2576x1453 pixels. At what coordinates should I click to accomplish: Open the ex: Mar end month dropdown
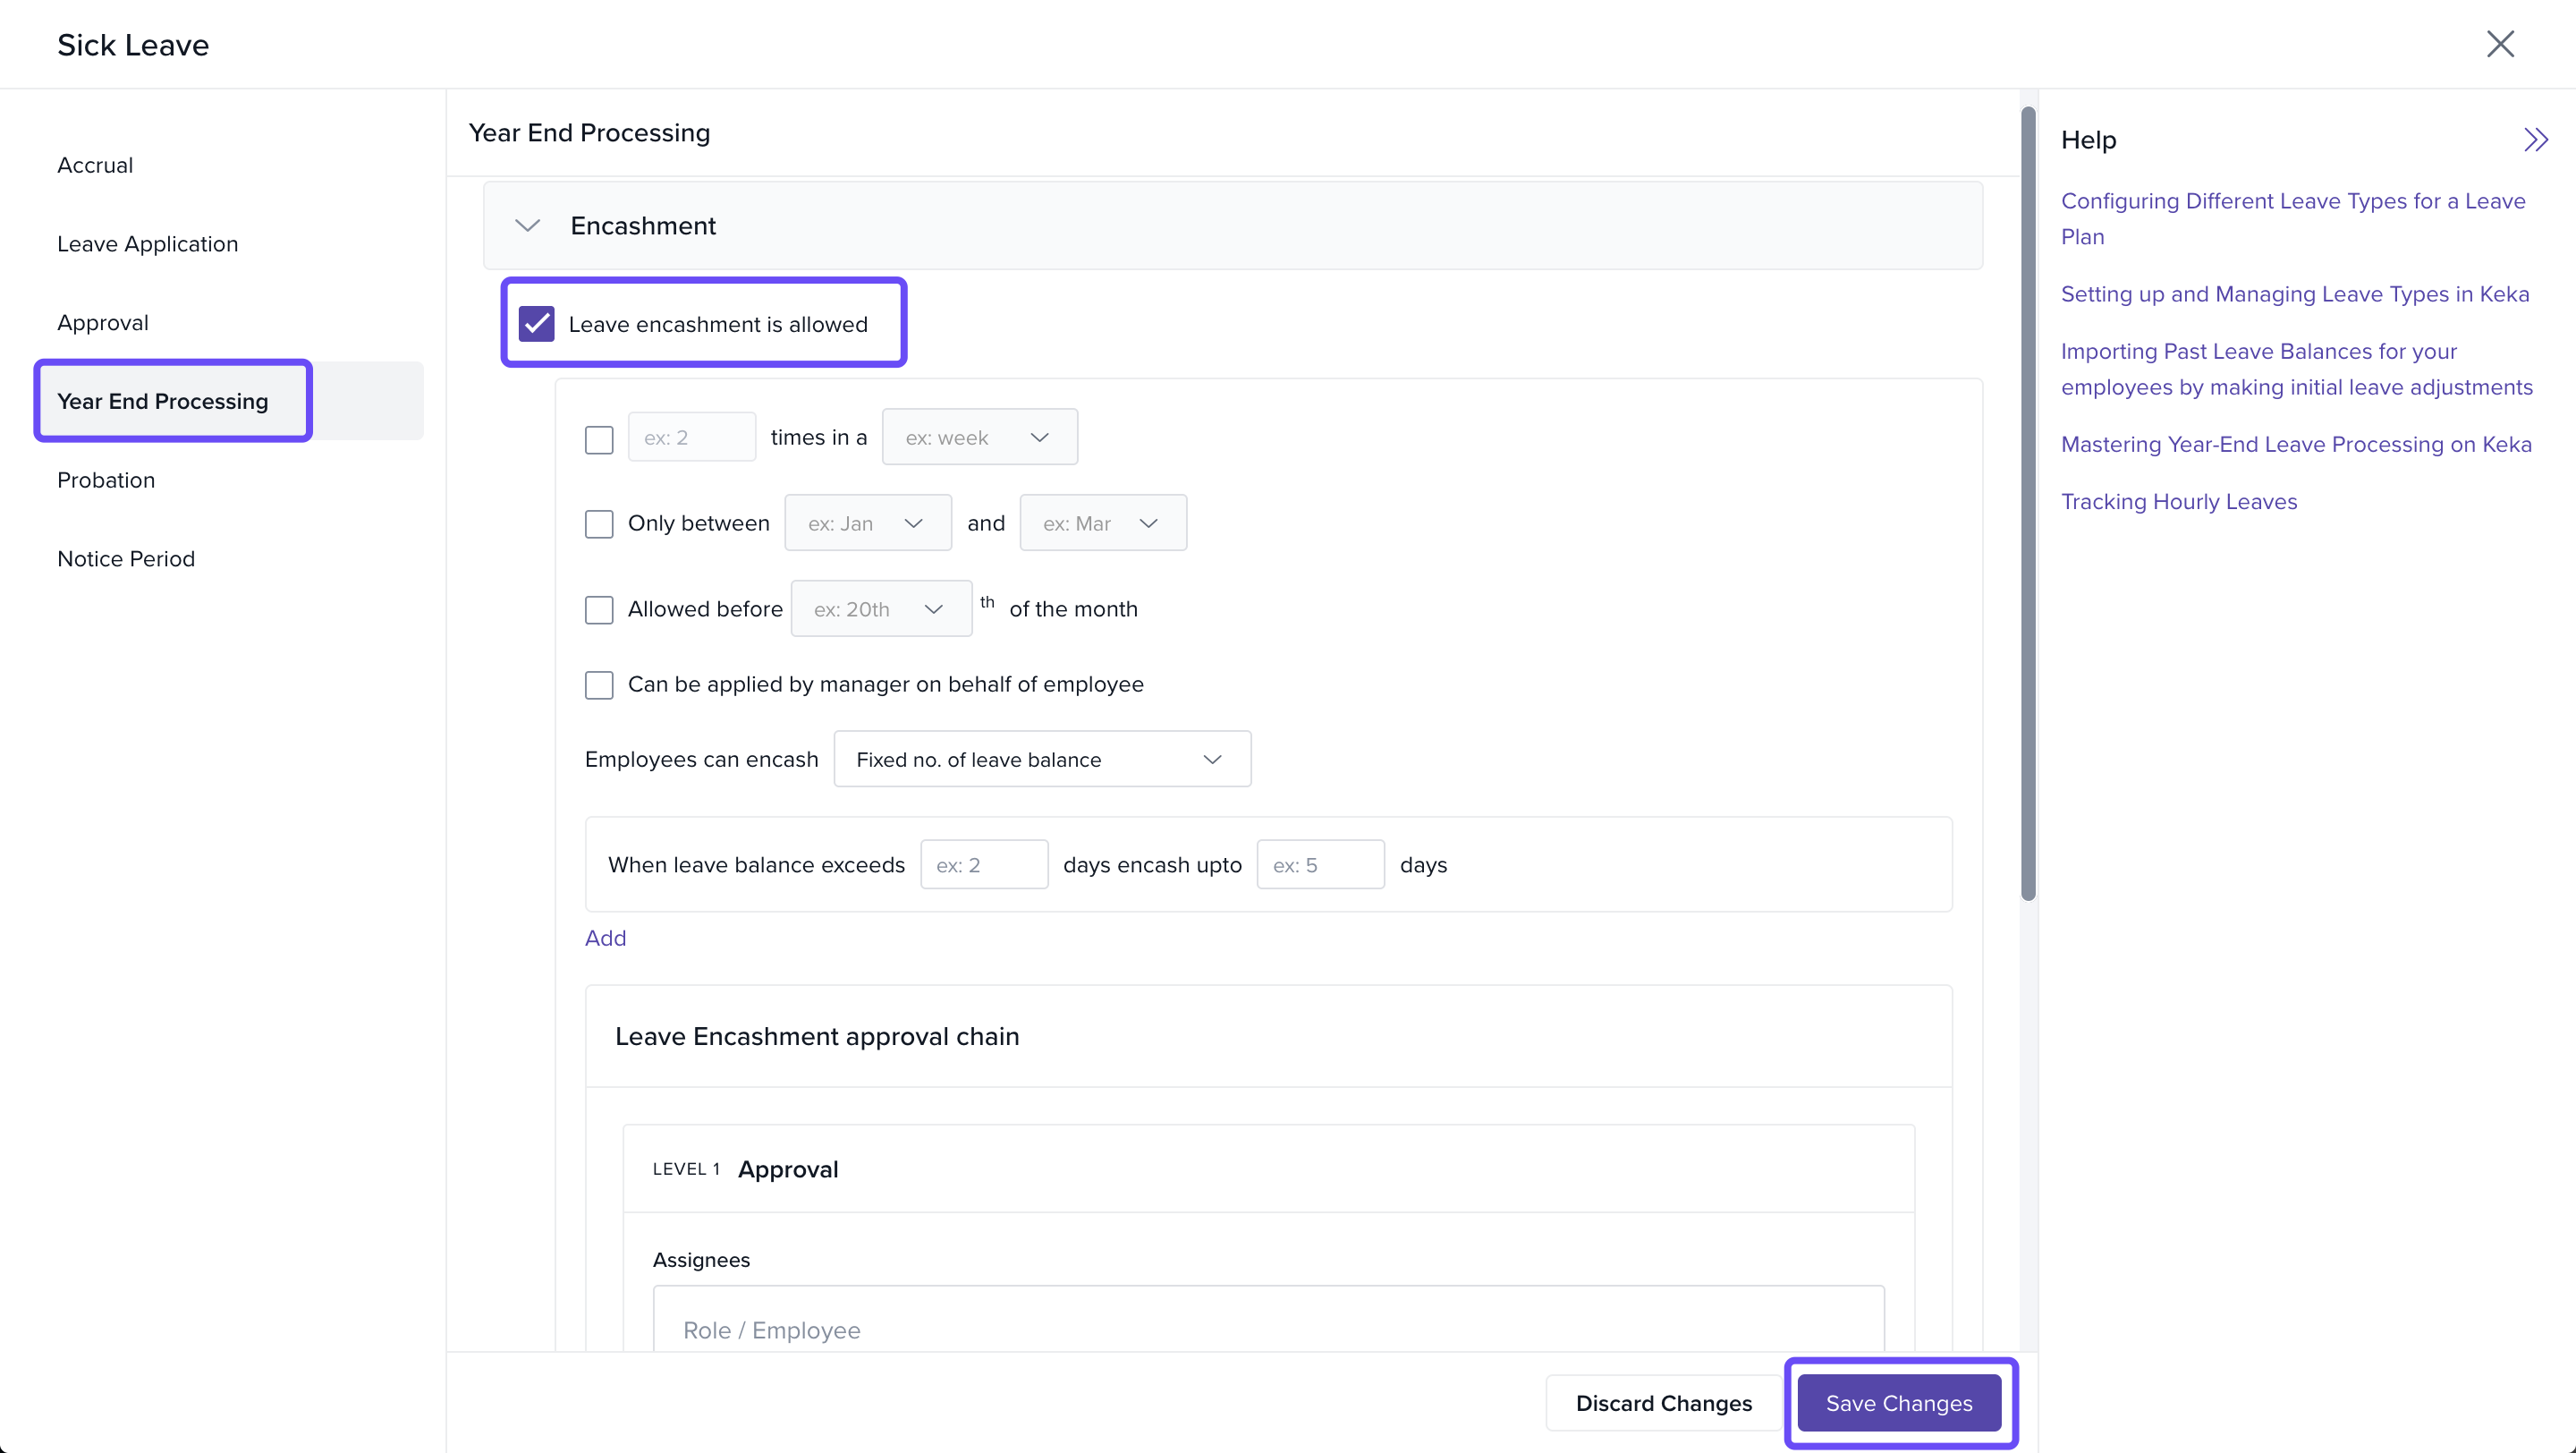click(1102, 524)
